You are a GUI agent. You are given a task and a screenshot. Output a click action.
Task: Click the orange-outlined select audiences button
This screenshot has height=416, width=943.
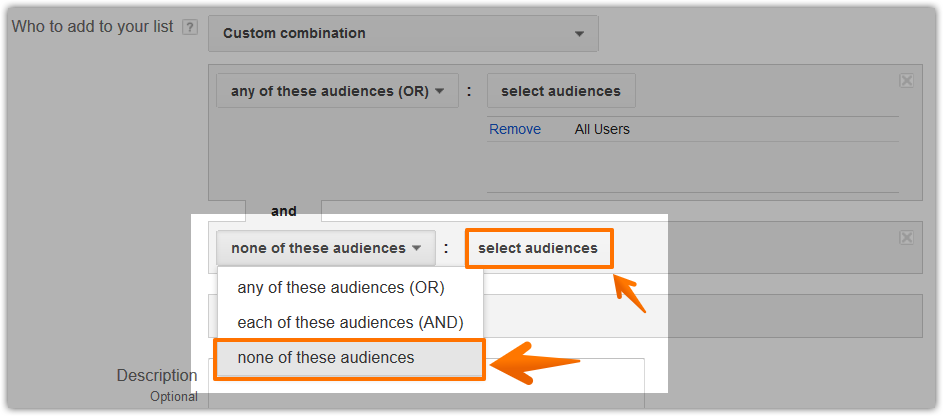pos(539,248)
